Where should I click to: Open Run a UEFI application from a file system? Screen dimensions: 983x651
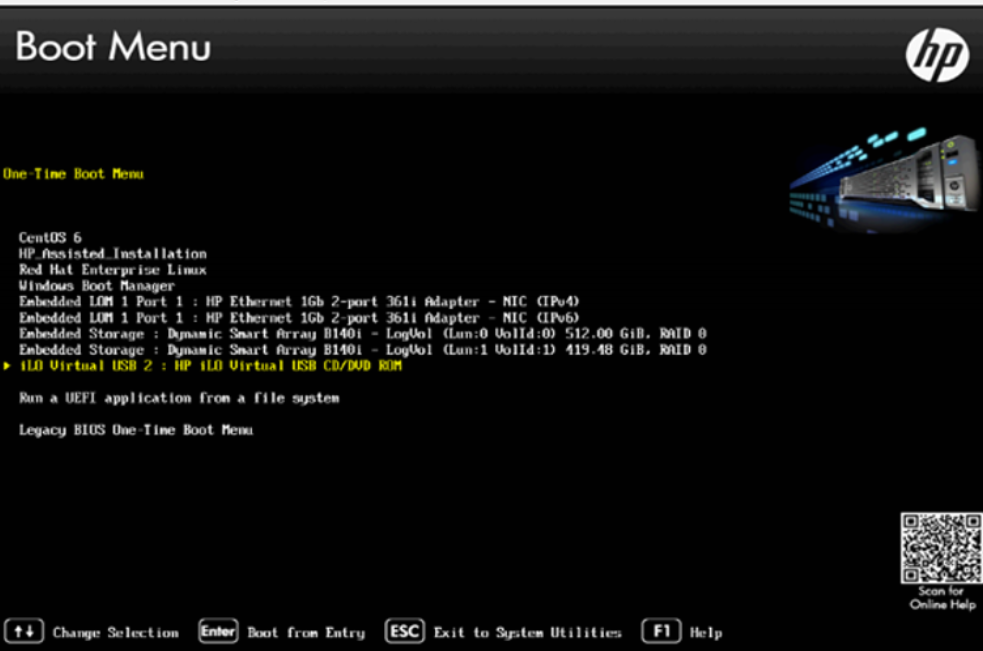[x=179, y=398]
